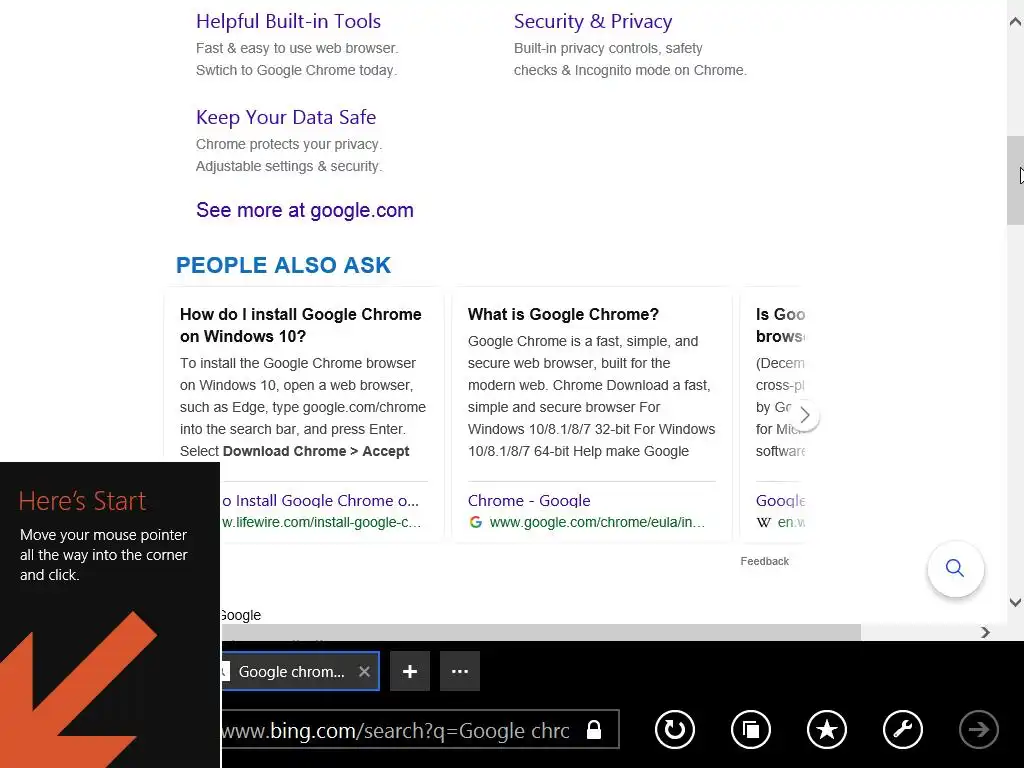Close the Google chrome tab
The width and height of the screenshot is (1024, 768).
(364, 671)
